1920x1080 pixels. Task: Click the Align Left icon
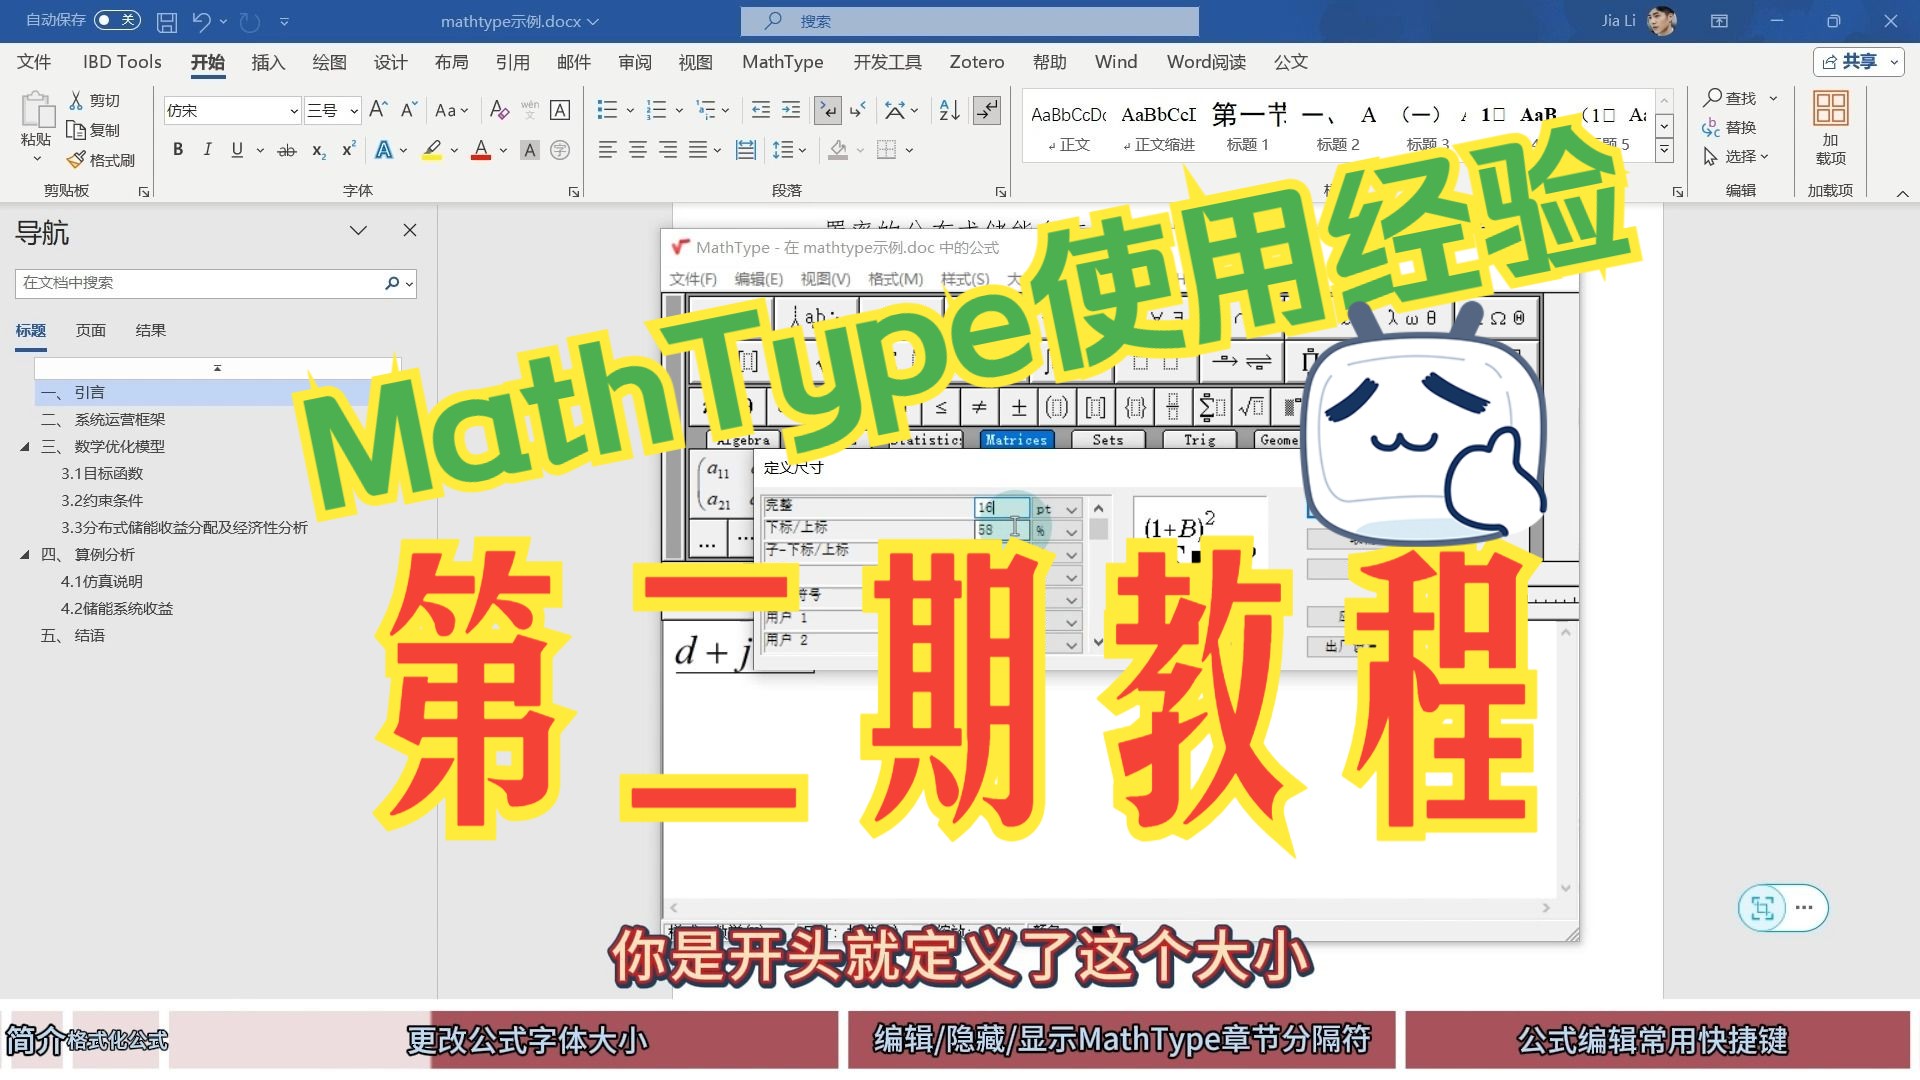point(607,150)
